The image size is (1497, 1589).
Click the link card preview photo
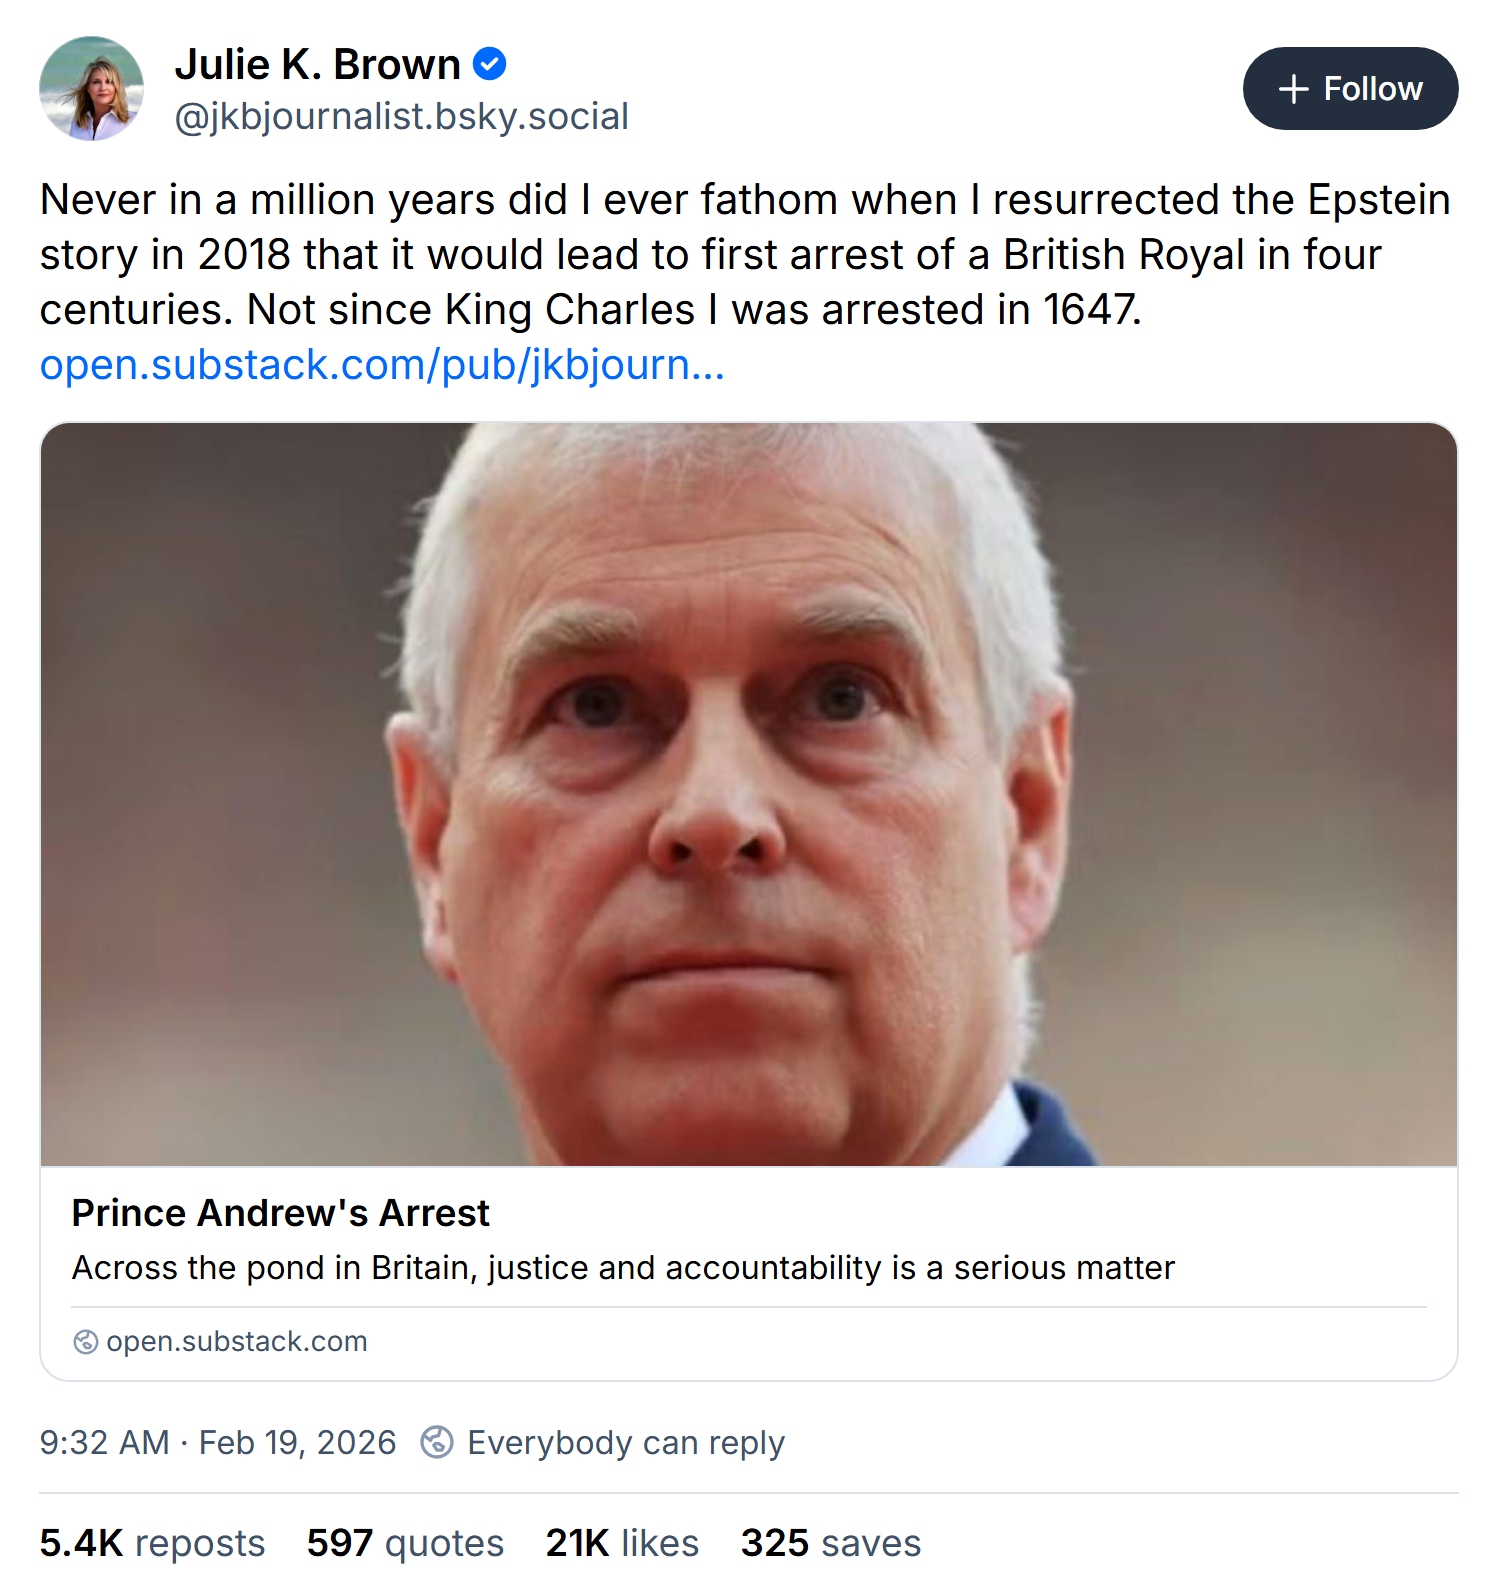point(748,794)
